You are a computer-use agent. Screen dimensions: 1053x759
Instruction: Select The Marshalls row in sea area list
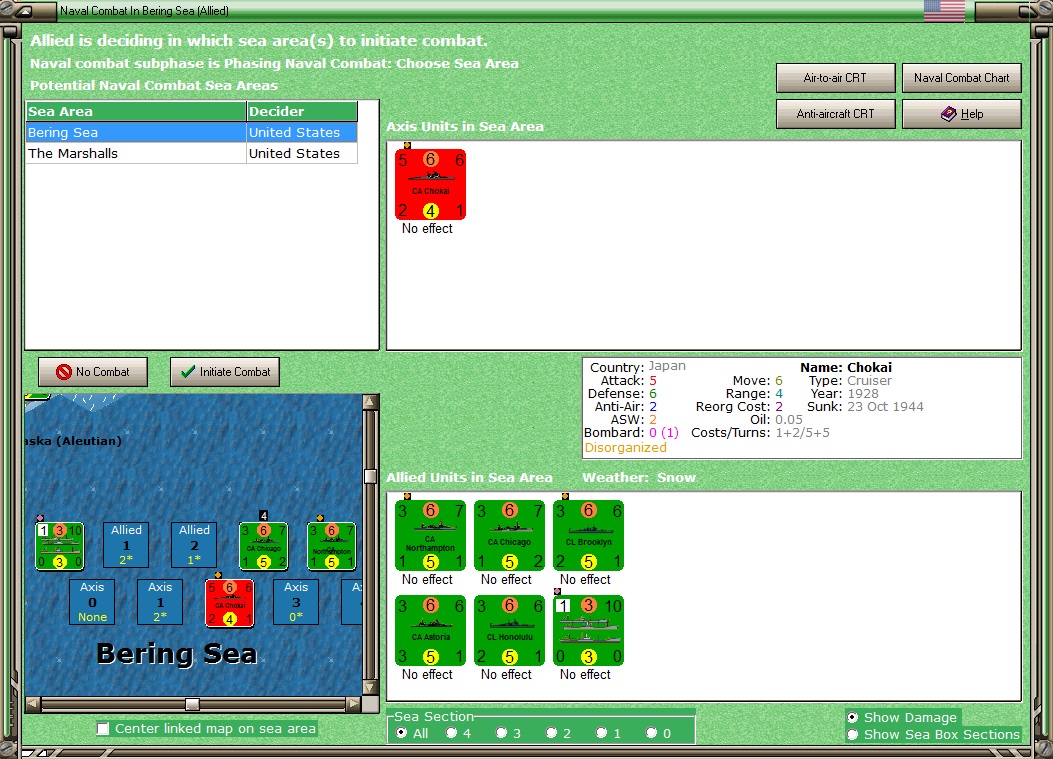[191, 153]
